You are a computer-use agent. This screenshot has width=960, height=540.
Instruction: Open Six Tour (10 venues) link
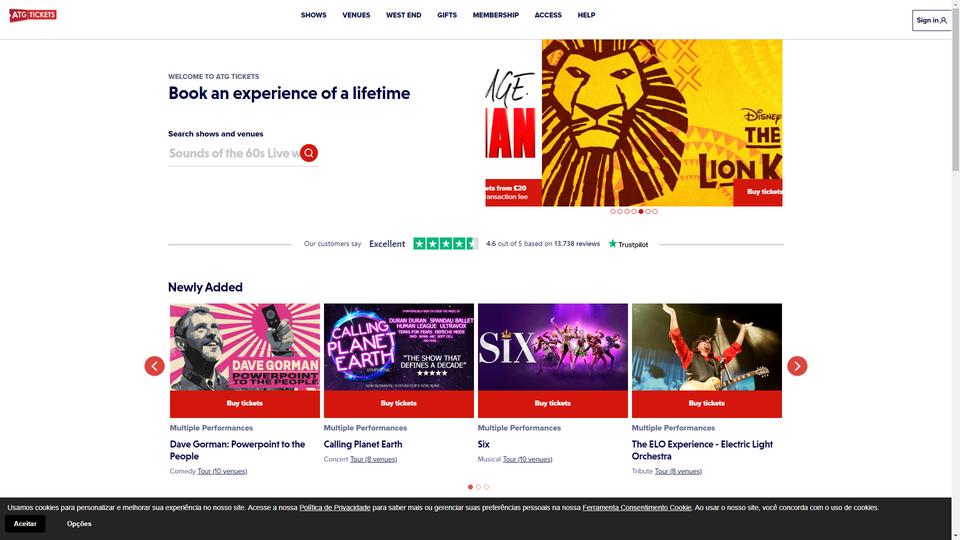[x=527, y=459]
